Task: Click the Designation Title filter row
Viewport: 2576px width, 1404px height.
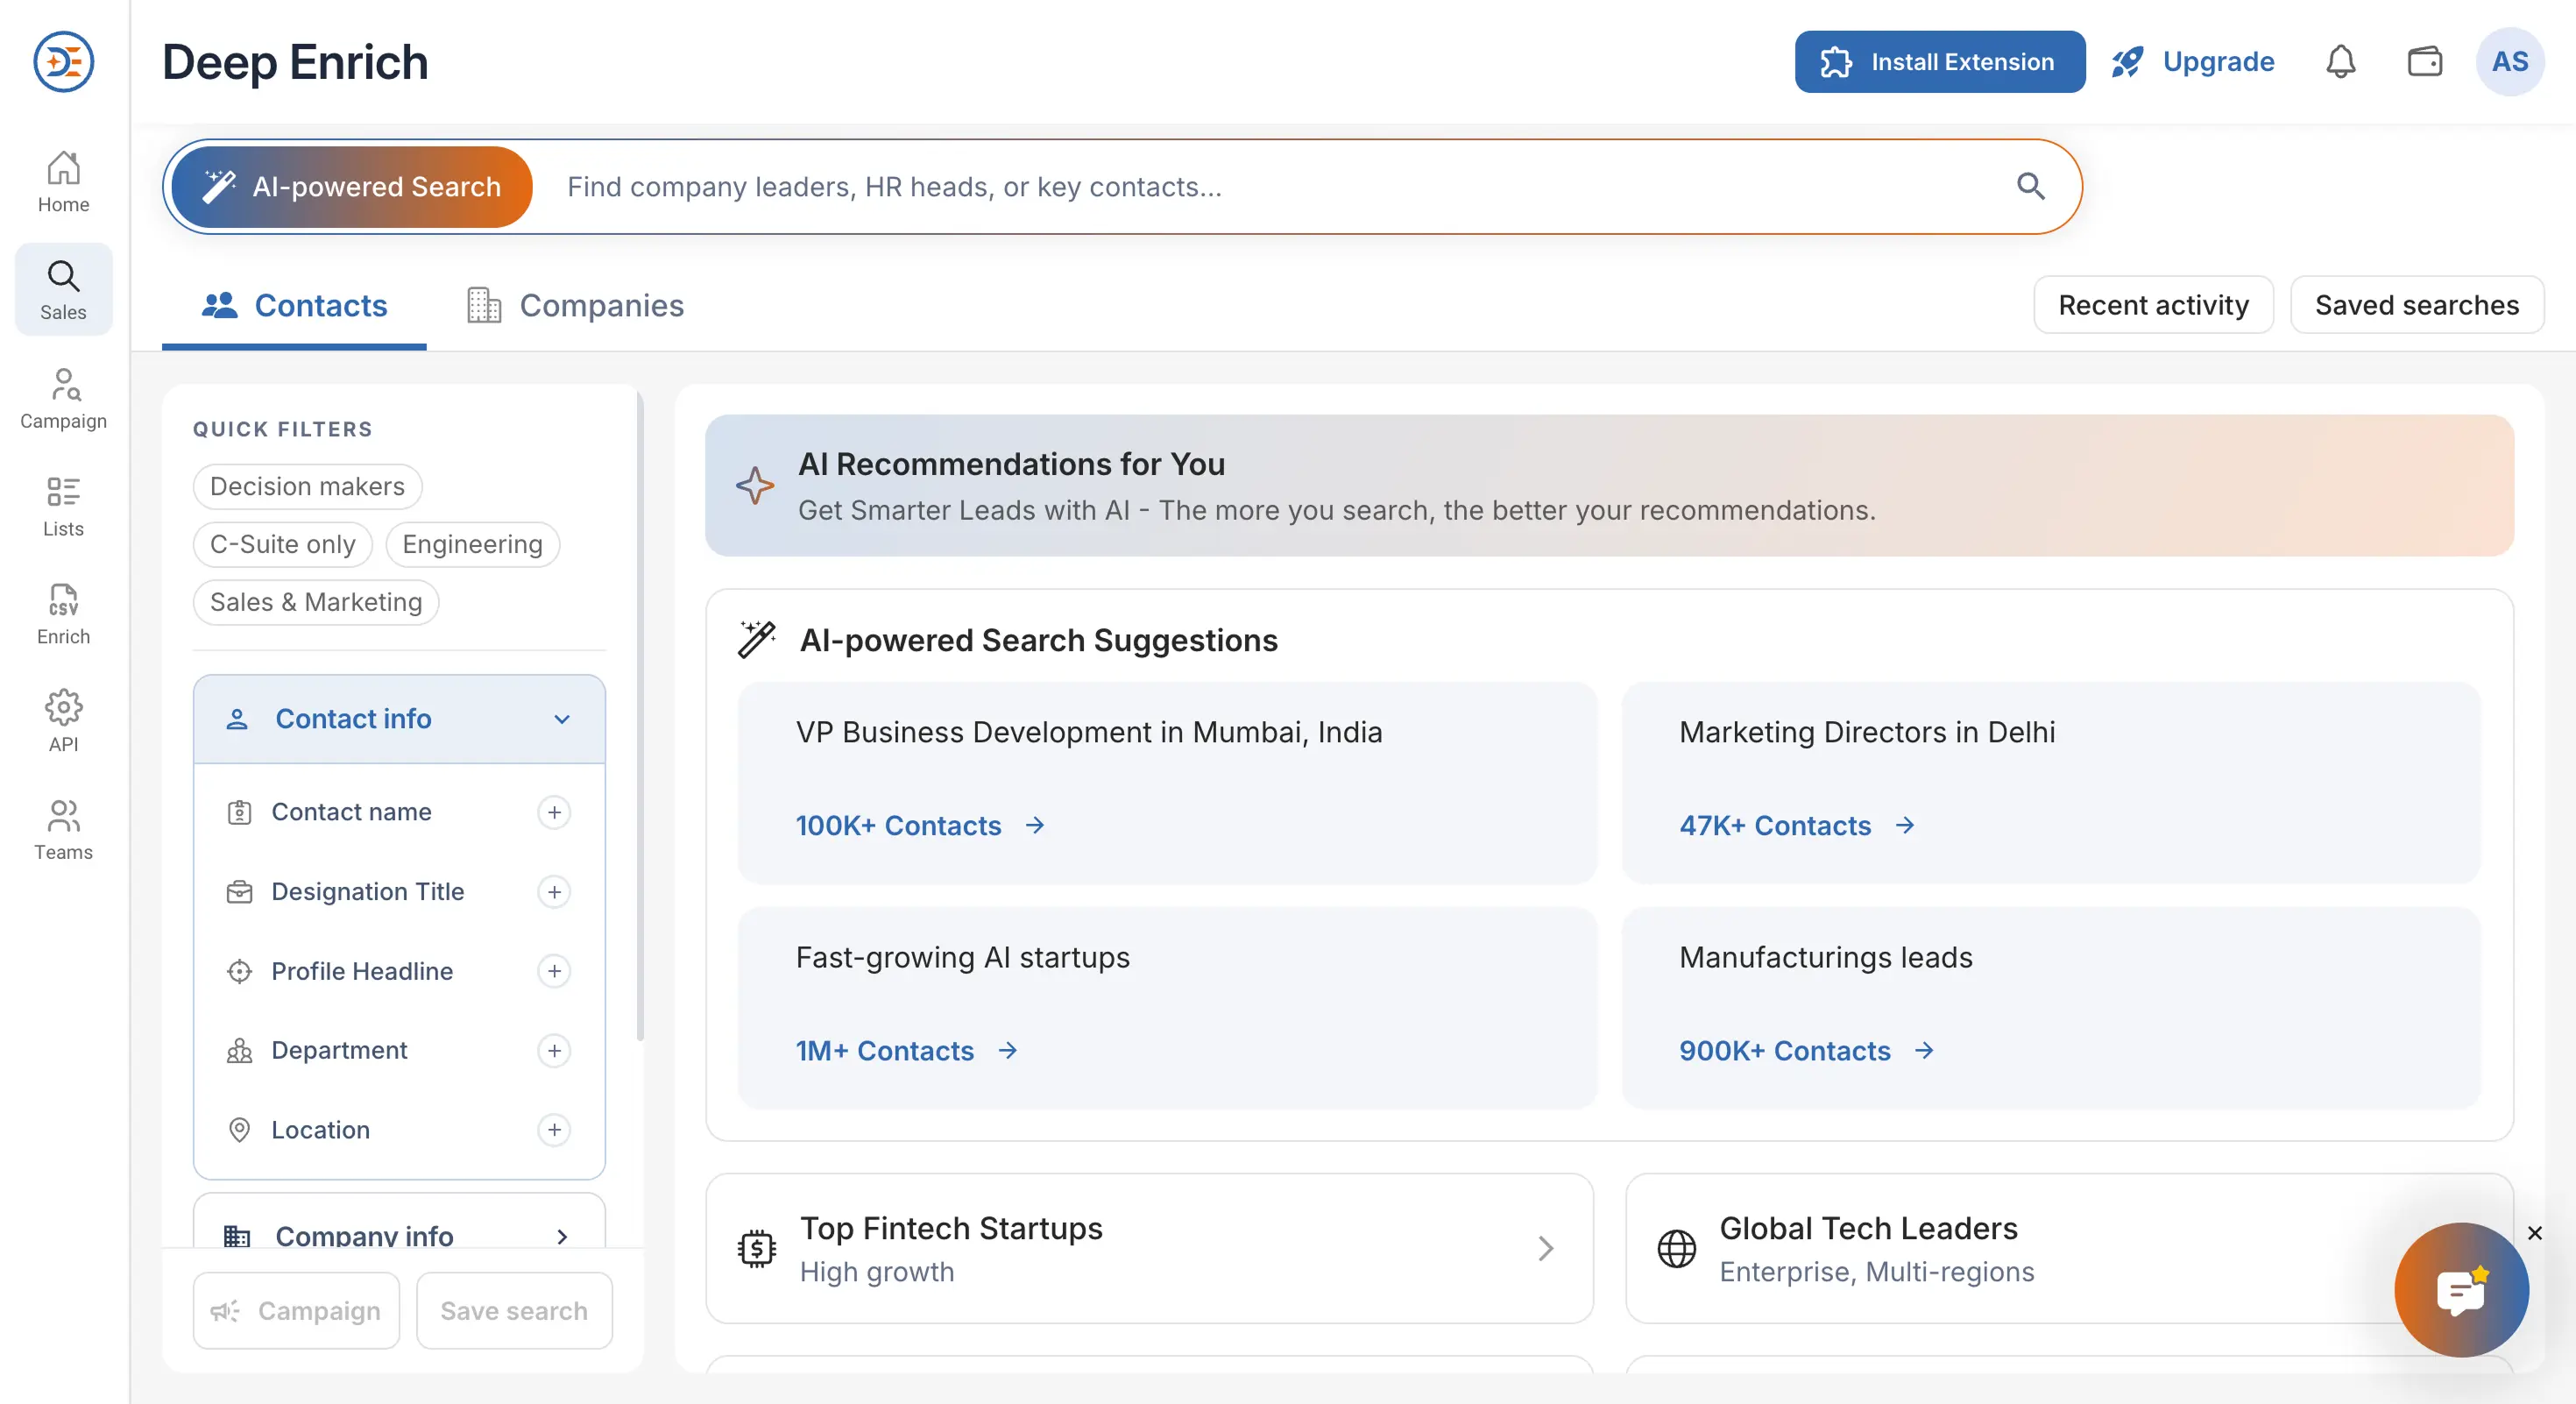Action: click(x=399, y=891)
